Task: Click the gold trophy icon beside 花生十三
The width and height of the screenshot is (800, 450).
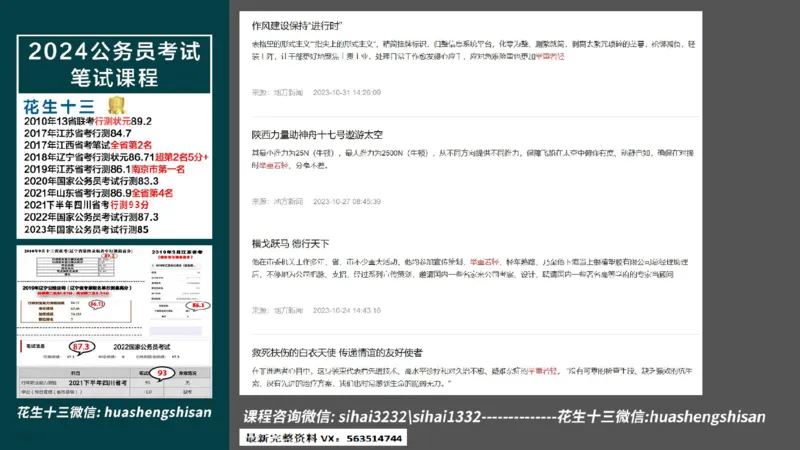Action: tap(117, 105)
